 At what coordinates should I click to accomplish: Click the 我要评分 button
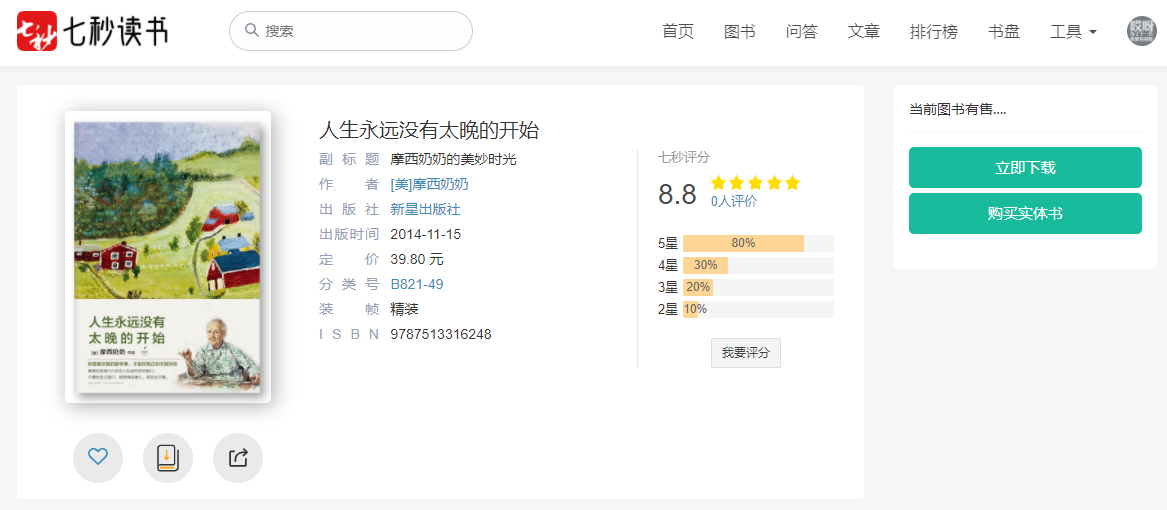coord(746,353)
